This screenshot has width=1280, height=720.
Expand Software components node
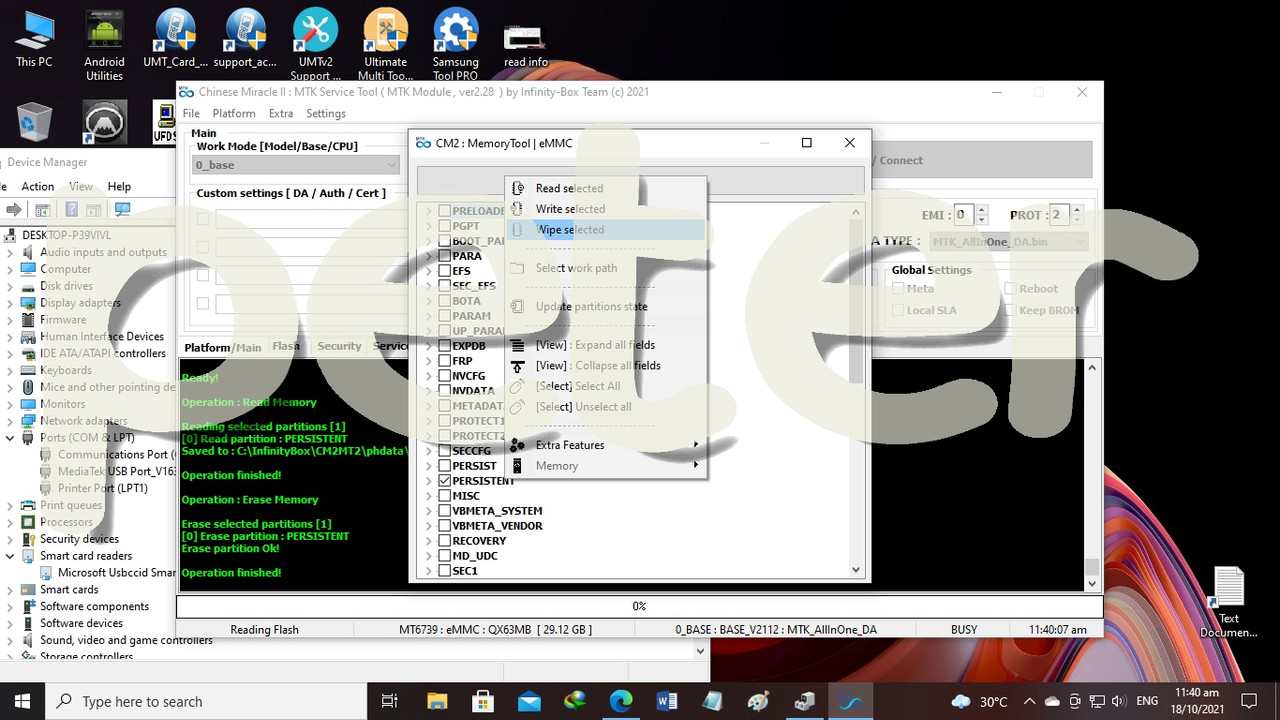pyautogui.click(x=10, y=607)
